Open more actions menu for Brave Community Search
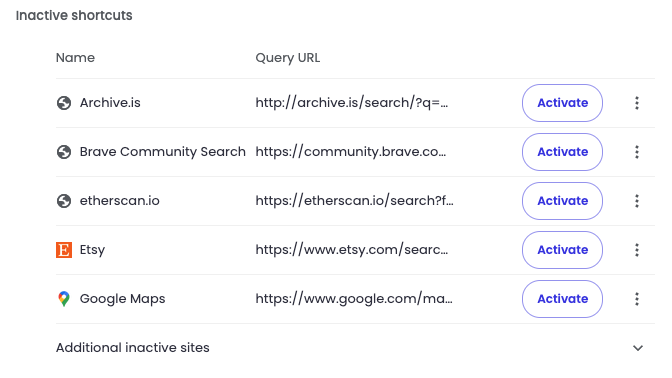 pos(637,152)
